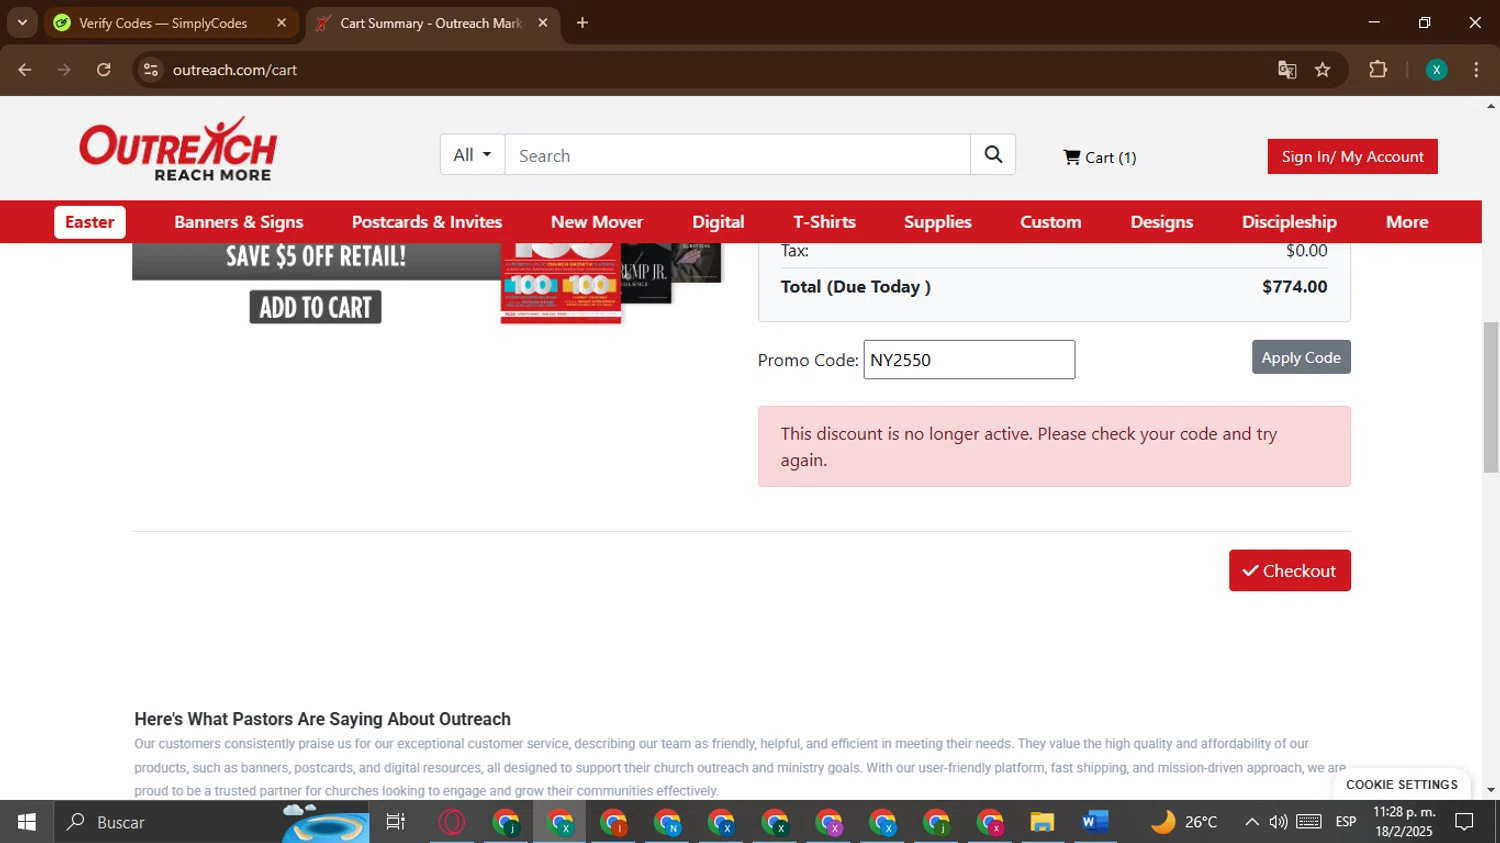Open browser extensions menu
This screenshot has width=1500, height=843.
[1378, 70]
